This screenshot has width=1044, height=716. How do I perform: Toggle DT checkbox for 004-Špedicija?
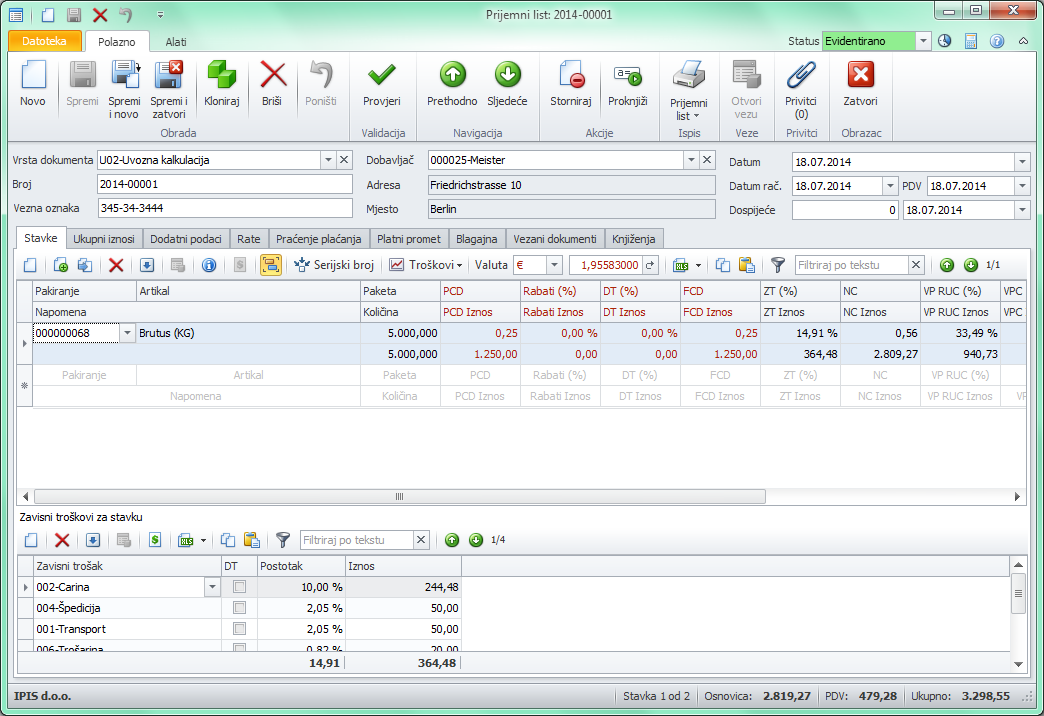coord(239,608)
